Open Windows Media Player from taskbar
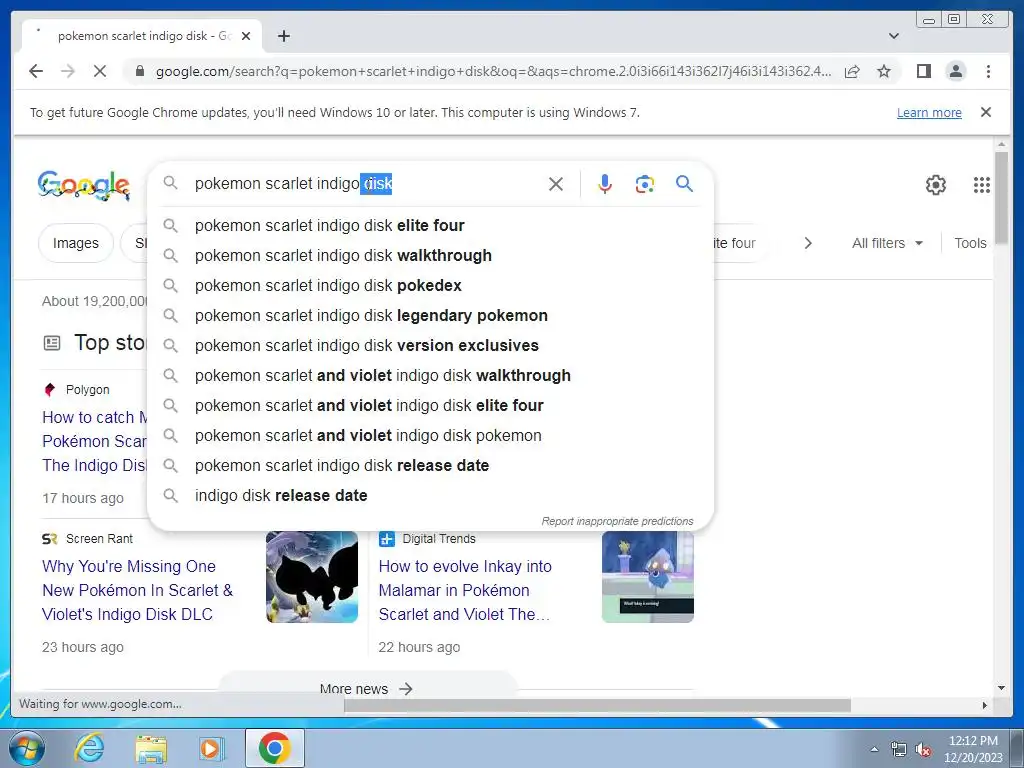The height and width of the screenshot is (768, 1024). tap(211, 748)
